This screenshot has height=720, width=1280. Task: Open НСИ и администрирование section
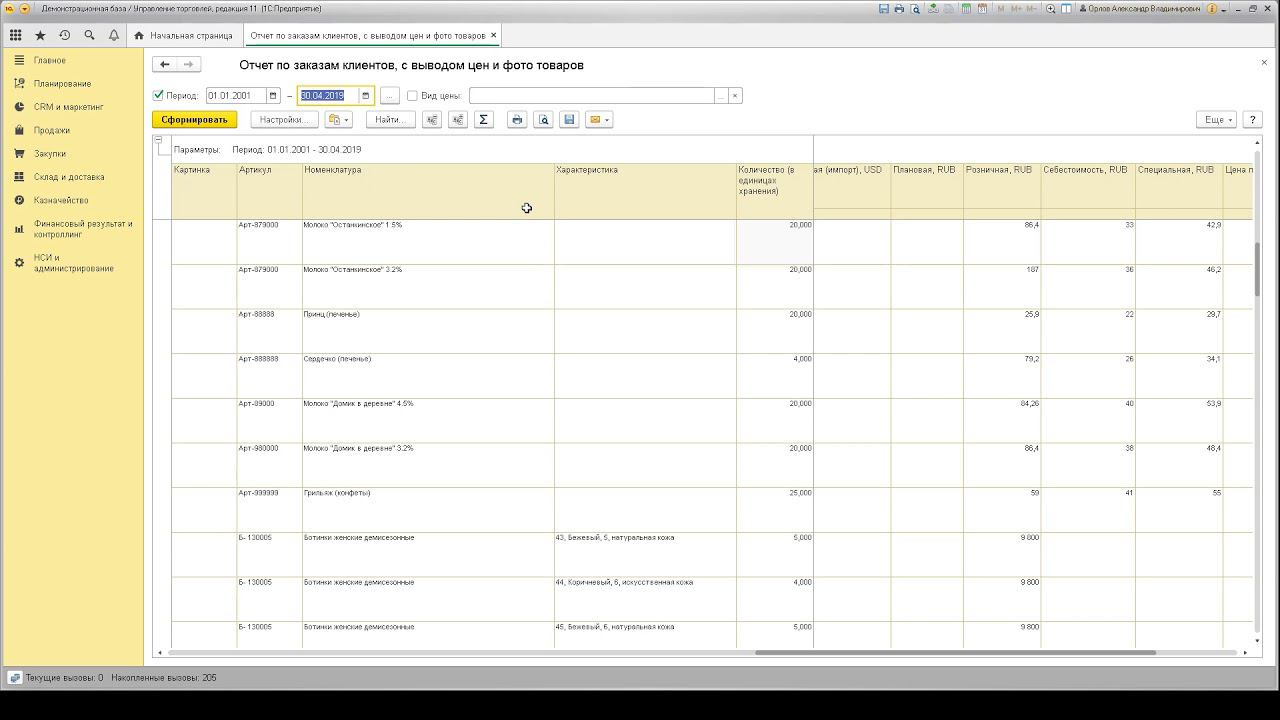[x=73, y=263]
